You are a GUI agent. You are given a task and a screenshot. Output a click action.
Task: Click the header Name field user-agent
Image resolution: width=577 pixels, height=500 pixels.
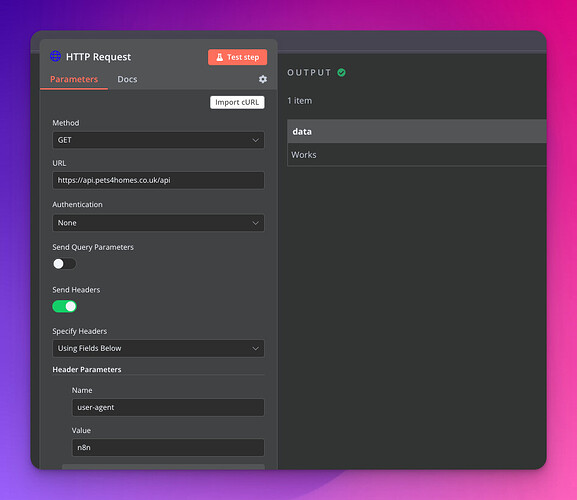pos(168,408)
